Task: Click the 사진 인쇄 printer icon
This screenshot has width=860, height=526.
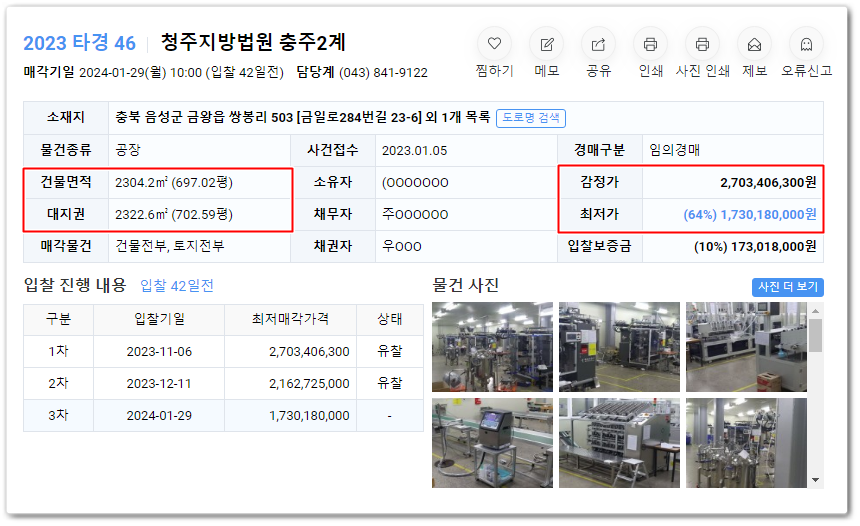Action: pos(702,44)
